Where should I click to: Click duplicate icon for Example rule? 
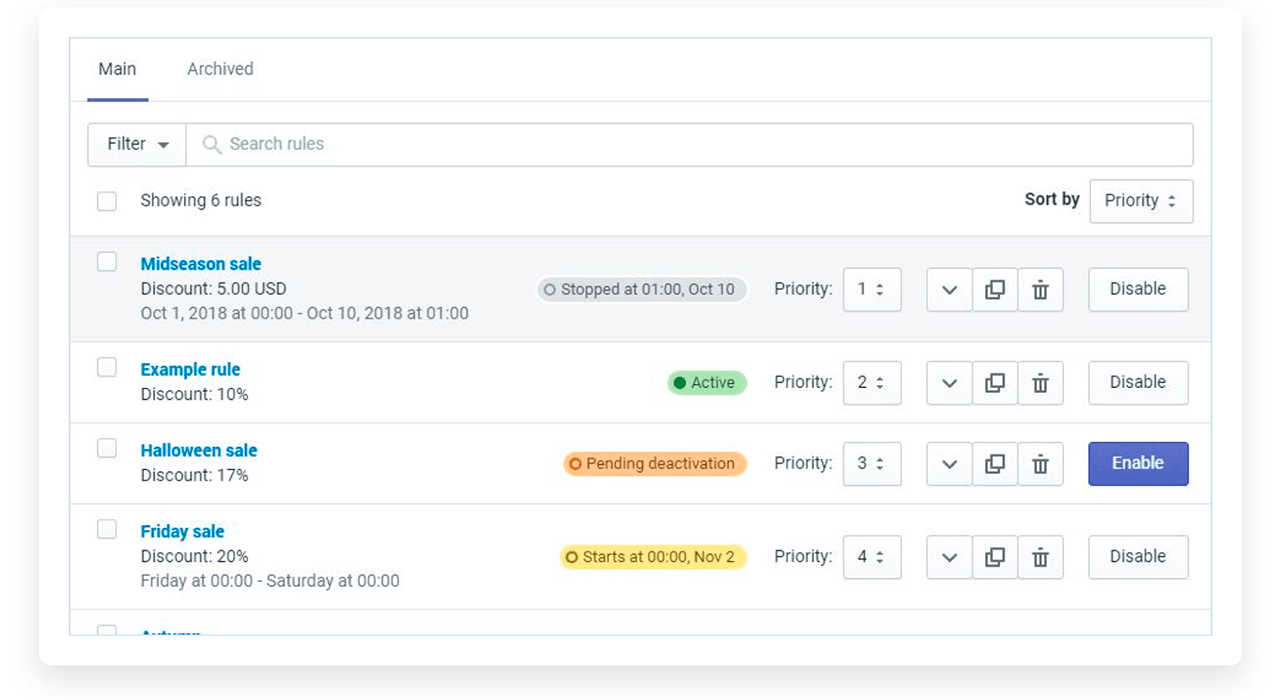pyautogui.click(x=995, y=383)
